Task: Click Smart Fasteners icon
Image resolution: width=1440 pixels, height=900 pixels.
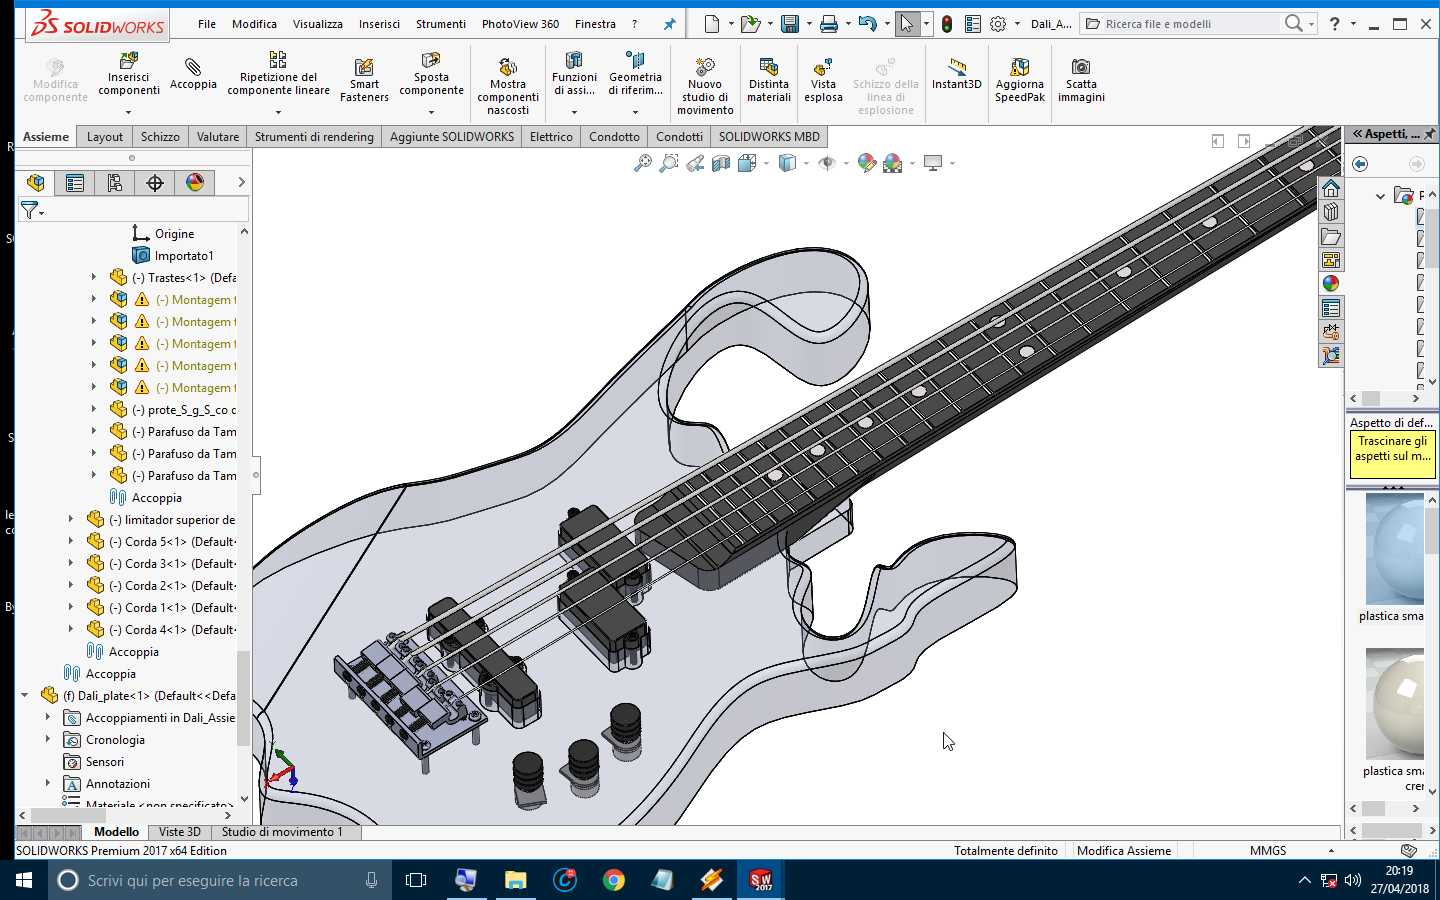Action: [x=364, y=80]
